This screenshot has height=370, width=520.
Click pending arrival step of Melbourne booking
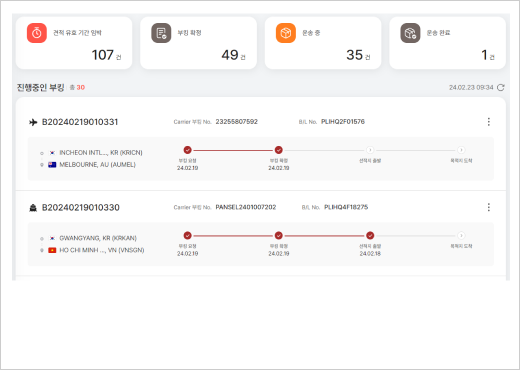pos(461,150)
